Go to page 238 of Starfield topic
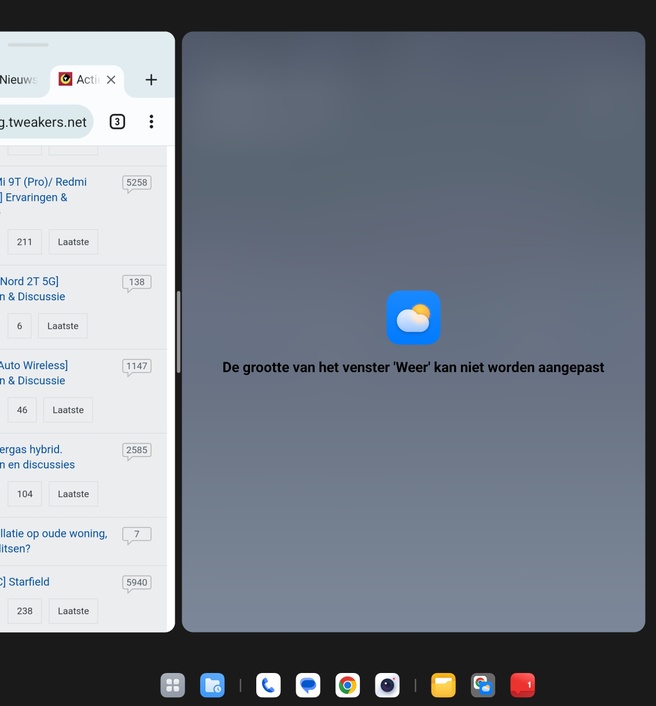The image size is (656, 706). click(25, 611)
